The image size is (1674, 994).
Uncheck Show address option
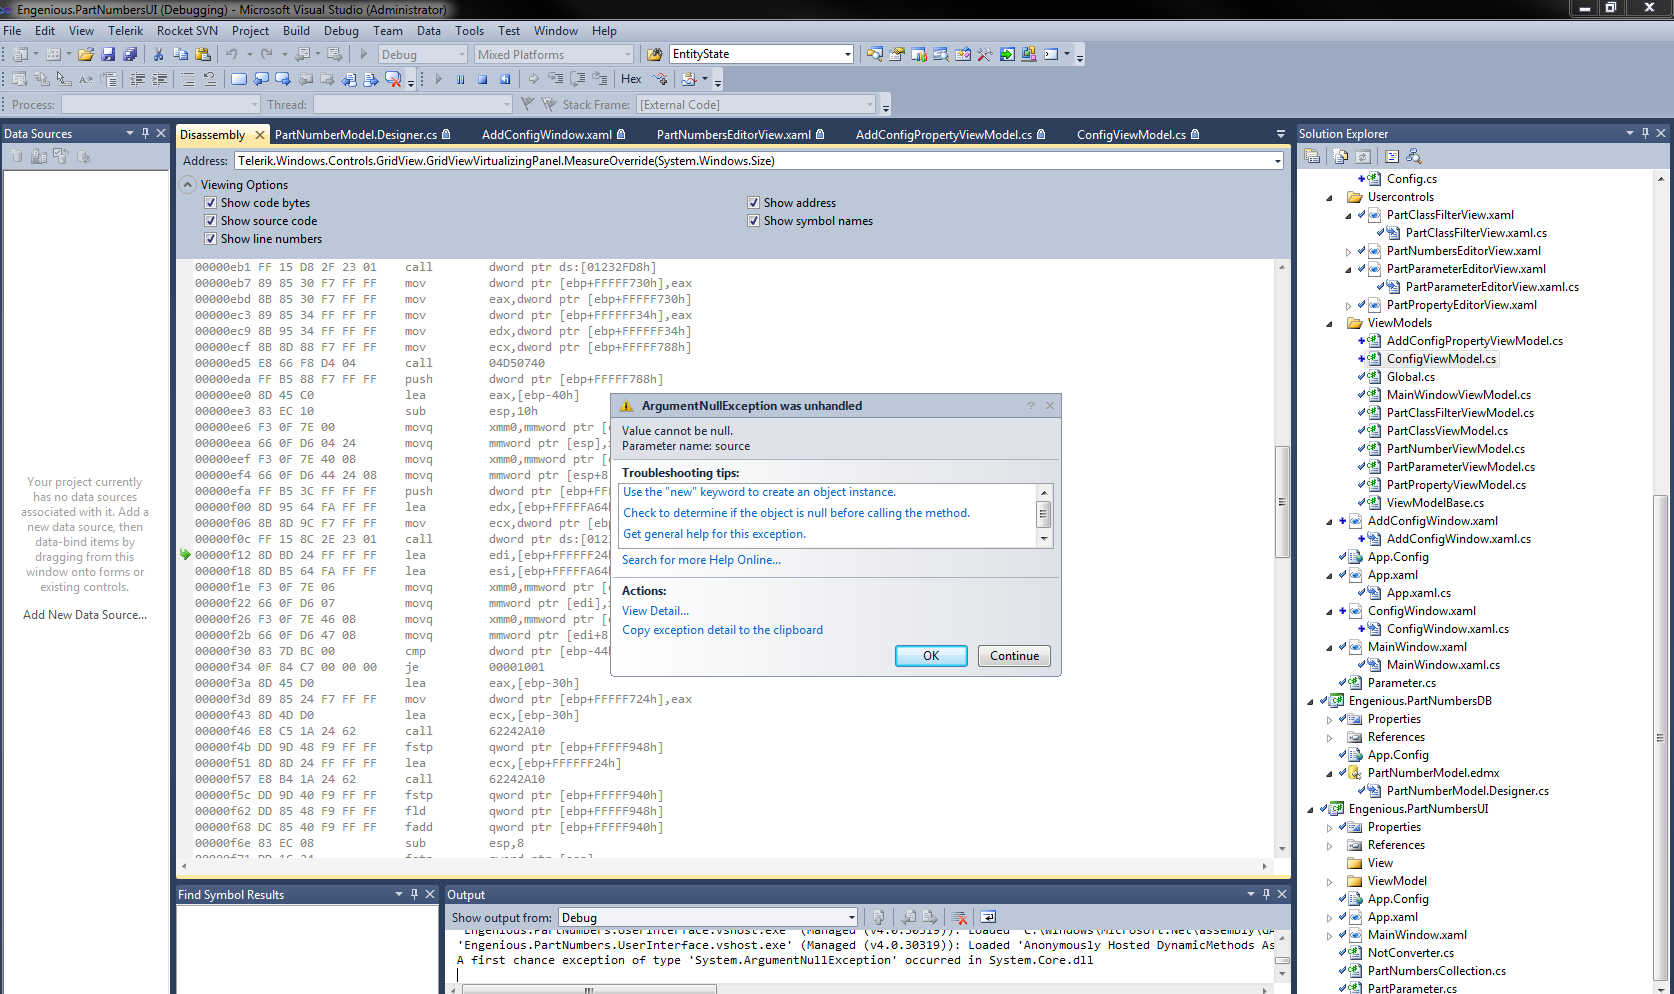(x=753, y=203)
